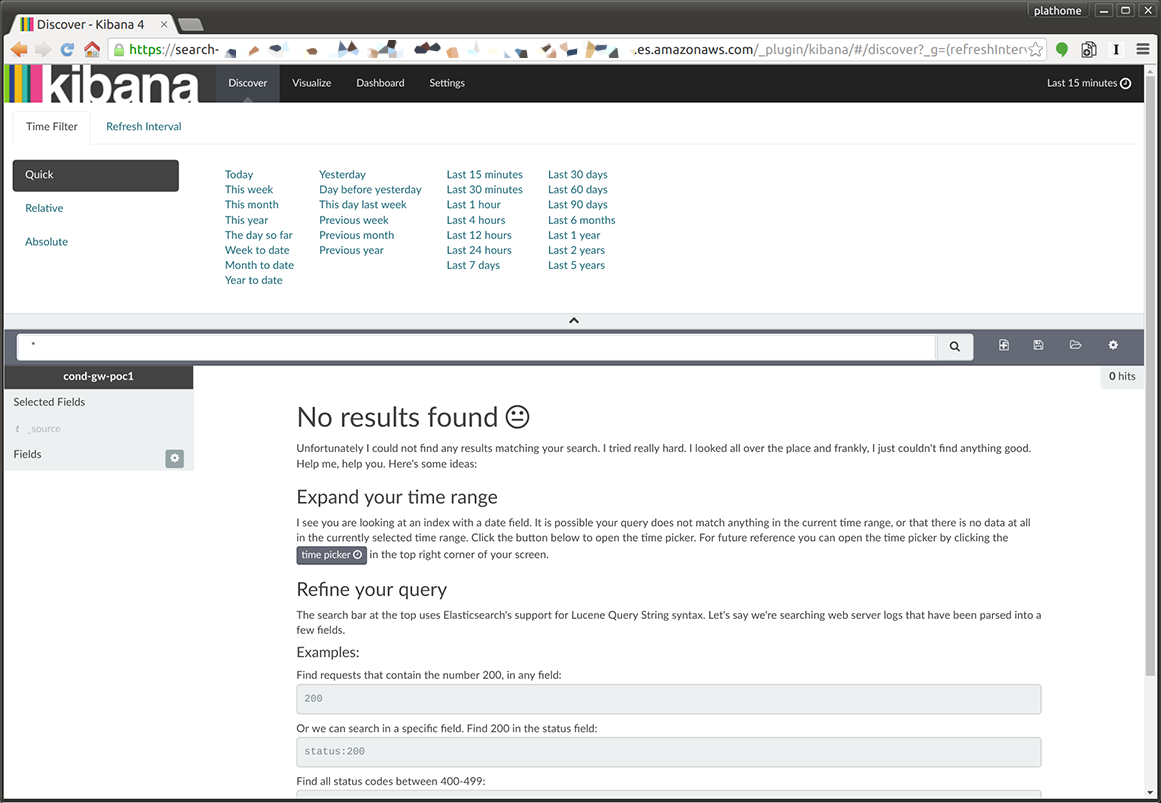Select Previous year range
Viewport: 1161px width, 803px height.
[352, 250]
